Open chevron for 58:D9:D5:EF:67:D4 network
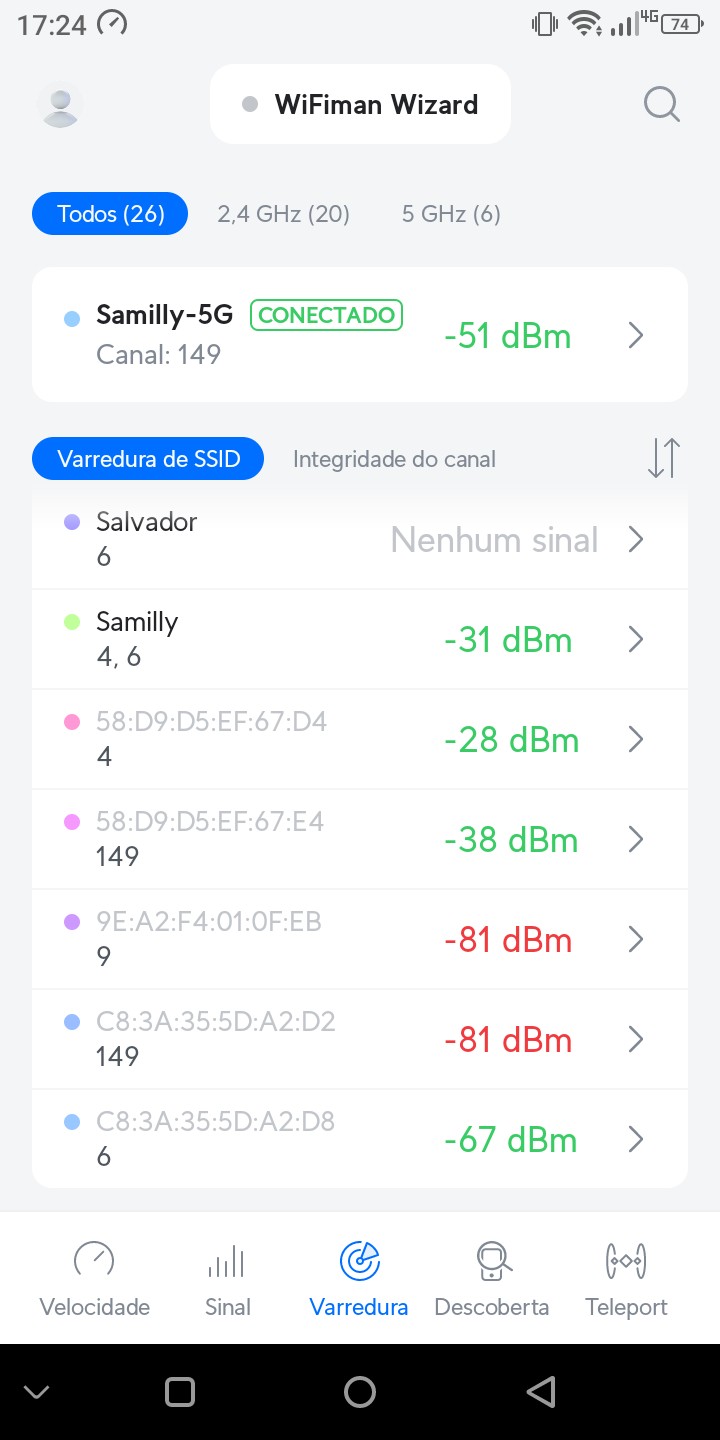The width and height of the screenshot is (720, 1440). [x=635, y=740]
